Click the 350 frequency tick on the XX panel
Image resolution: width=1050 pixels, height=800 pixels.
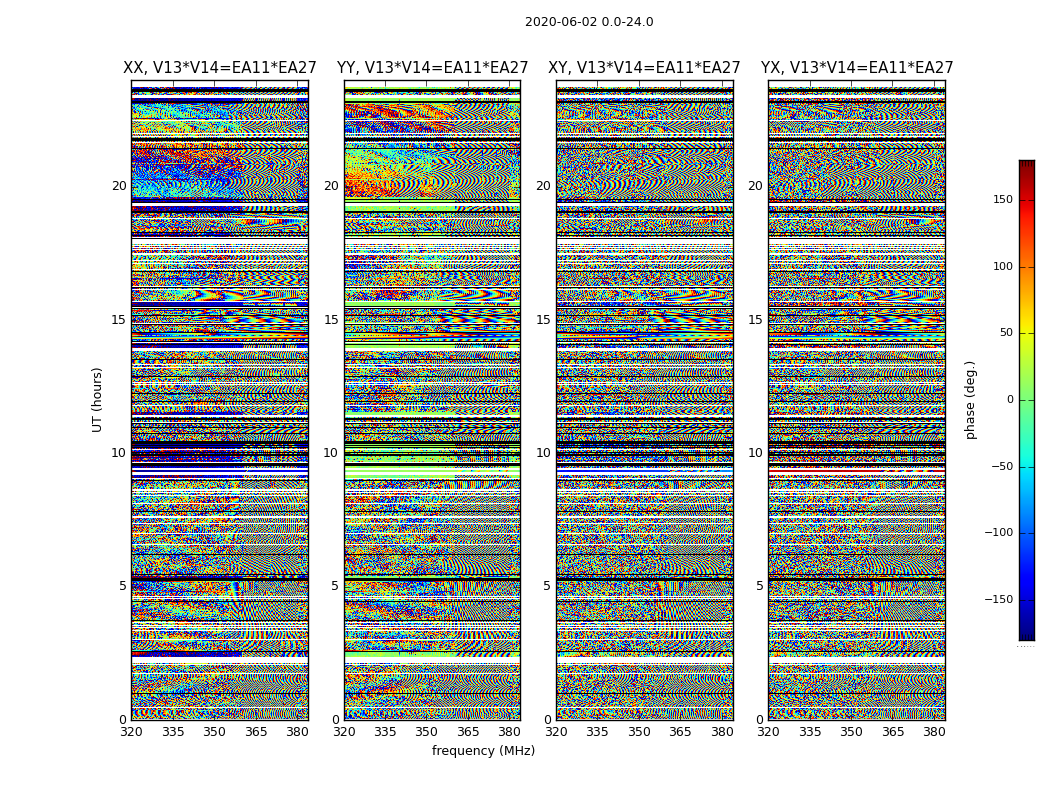[214, 732]
